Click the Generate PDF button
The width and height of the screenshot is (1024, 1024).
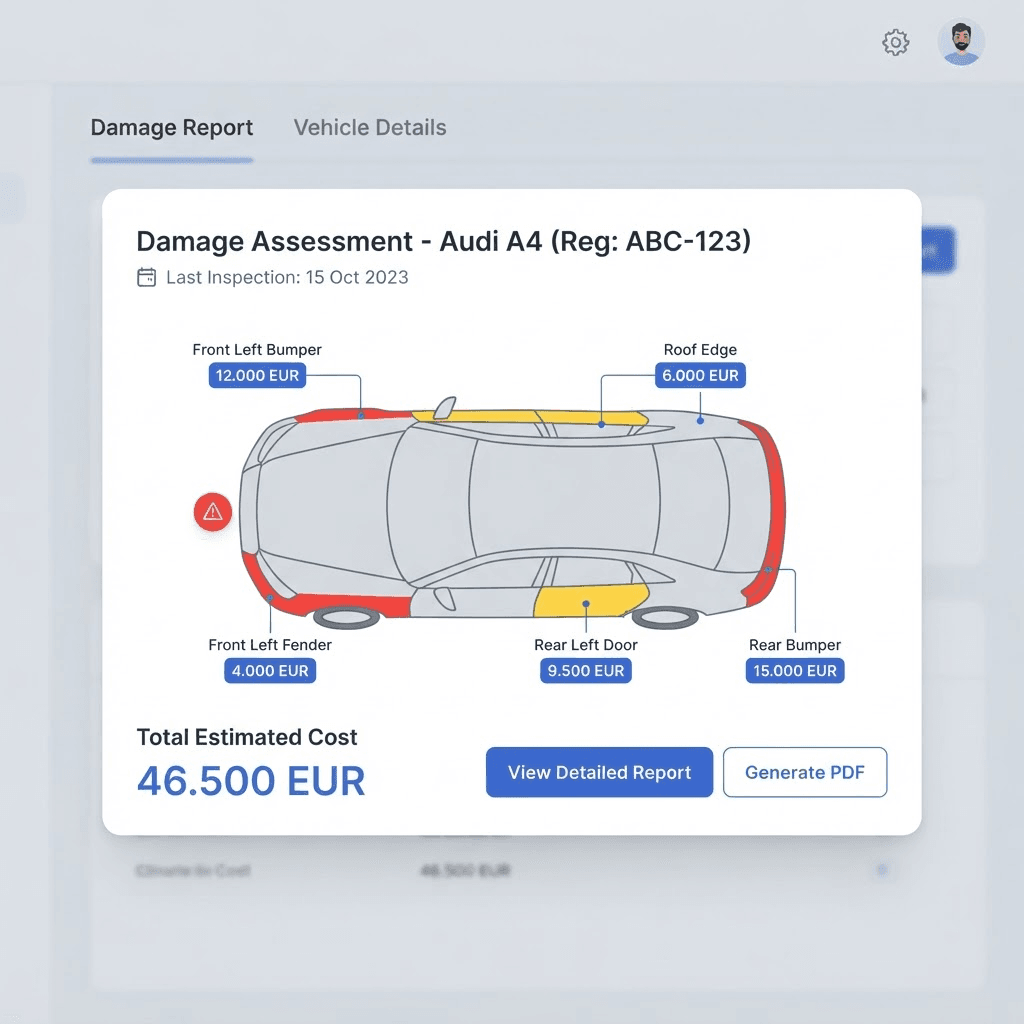[x=805, y=772]
